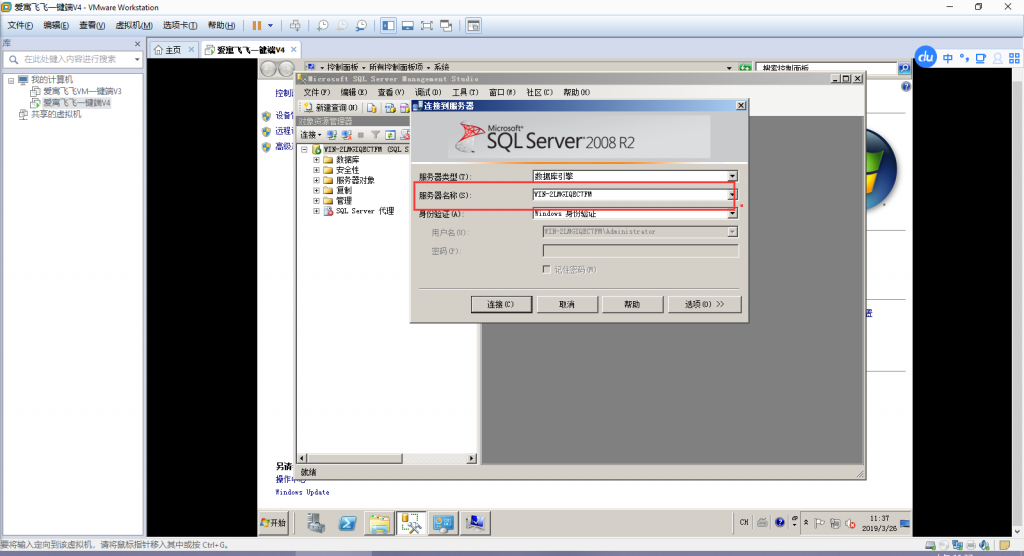Click the connect server icon in Object Explorer
Viewport: 1024px width, 556px height.
click(332, 135)
